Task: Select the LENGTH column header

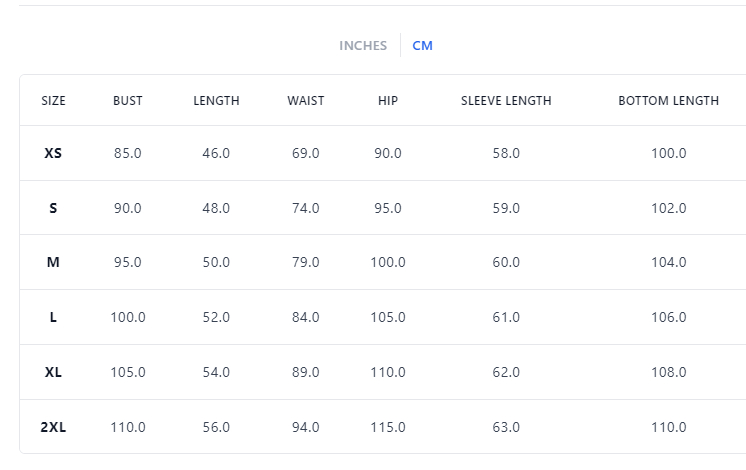Action: point(216,101)
